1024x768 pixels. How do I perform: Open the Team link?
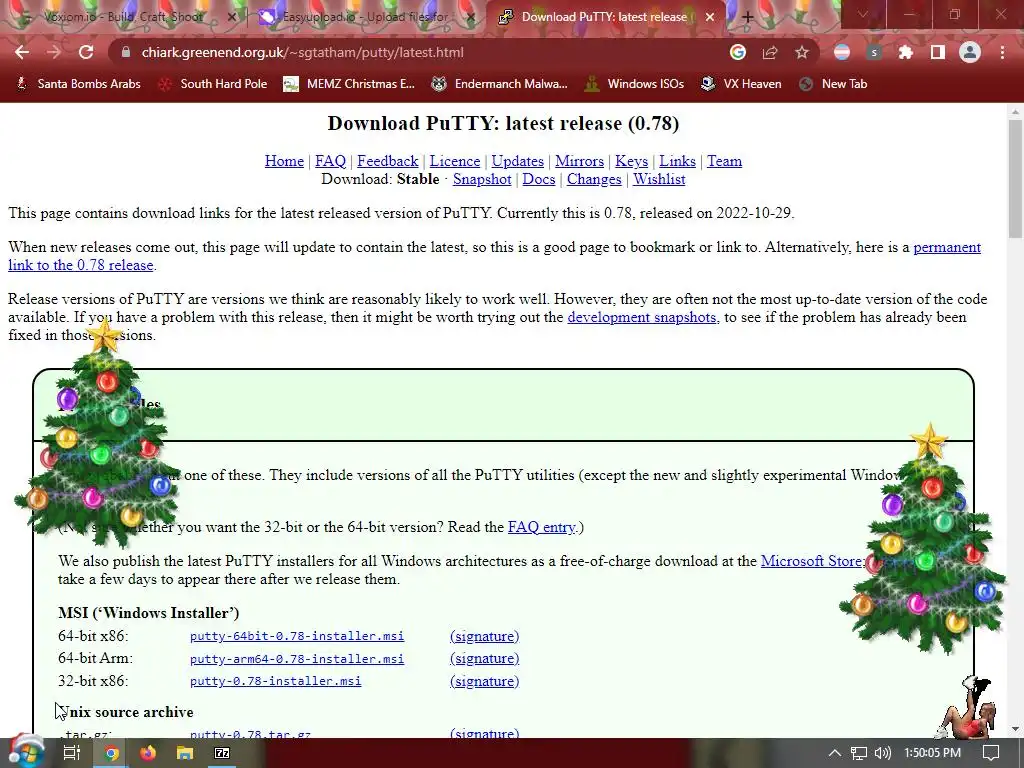pos(724,161)
